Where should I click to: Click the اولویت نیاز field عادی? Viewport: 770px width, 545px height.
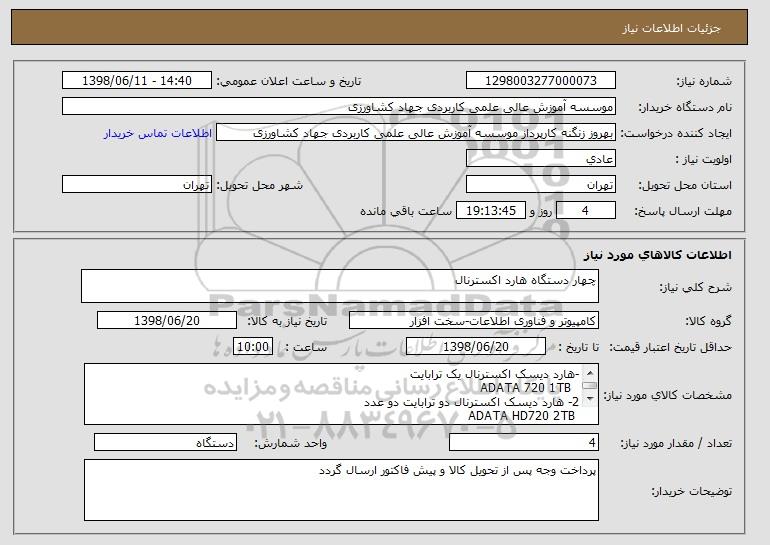(541, 159)
